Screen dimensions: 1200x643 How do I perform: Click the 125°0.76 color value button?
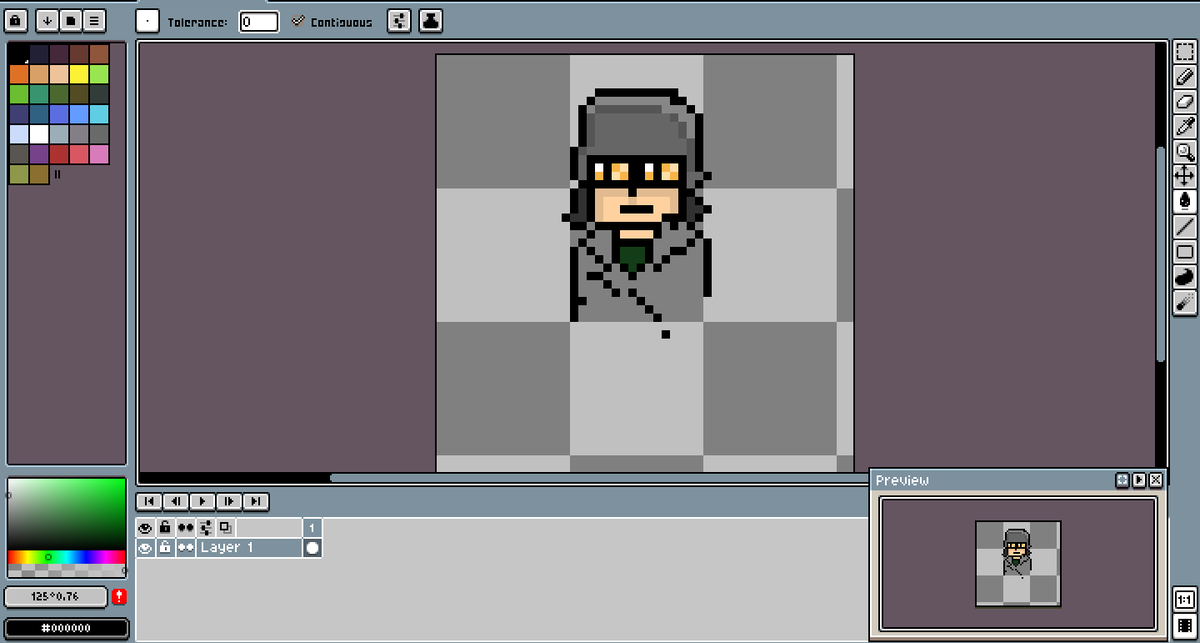pyautogui.click(x=56, y=597)
